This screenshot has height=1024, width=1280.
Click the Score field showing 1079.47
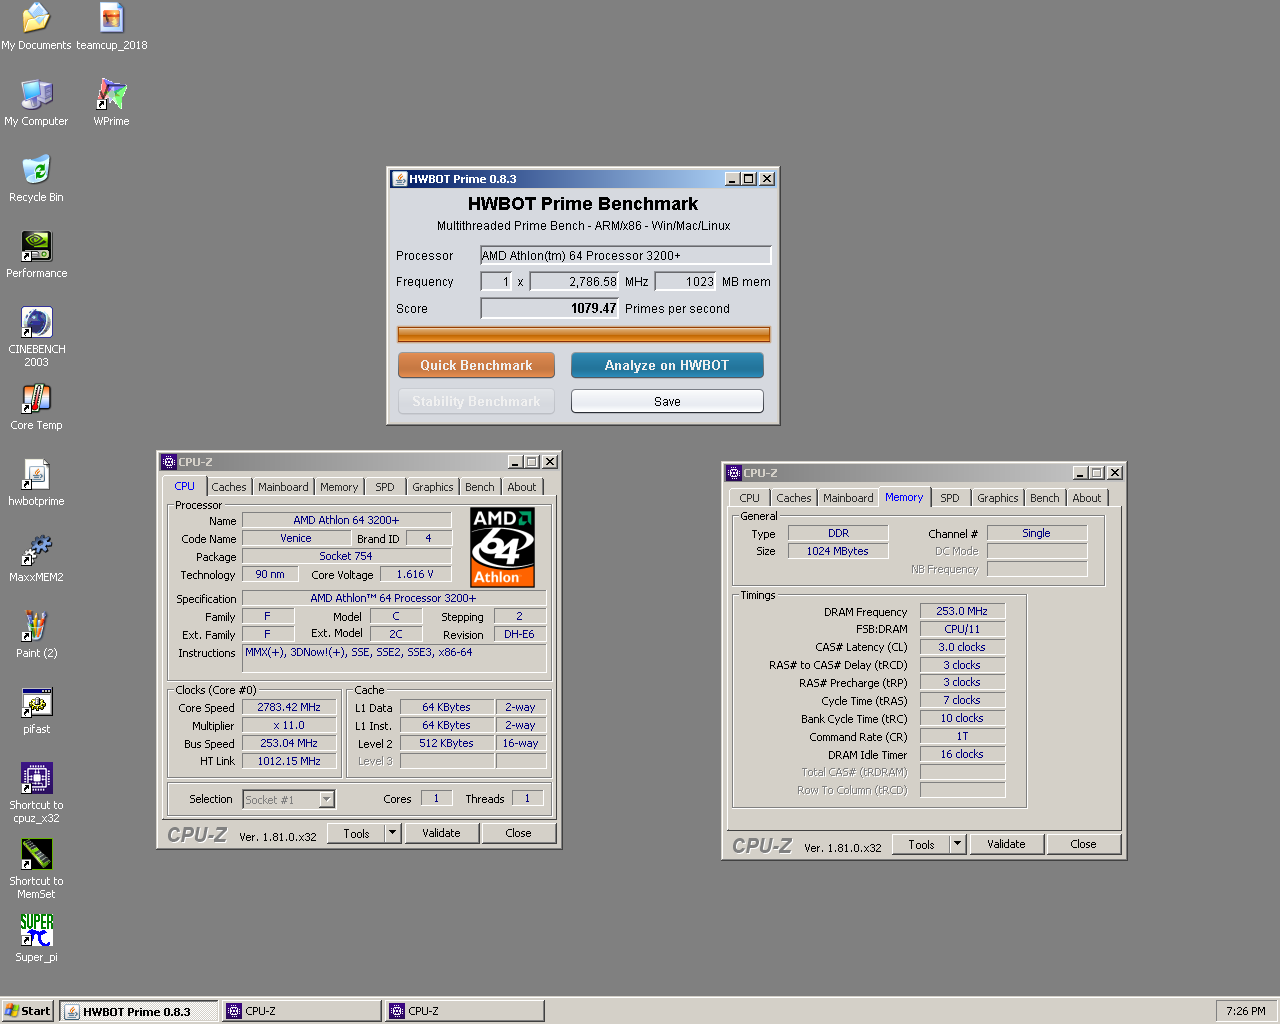[550, 309]
